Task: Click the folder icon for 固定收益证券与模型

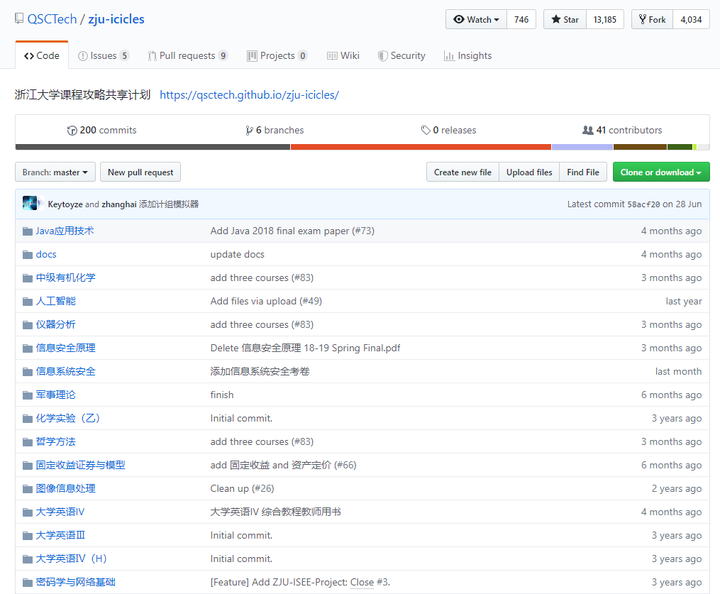Action: coord(28,465)
